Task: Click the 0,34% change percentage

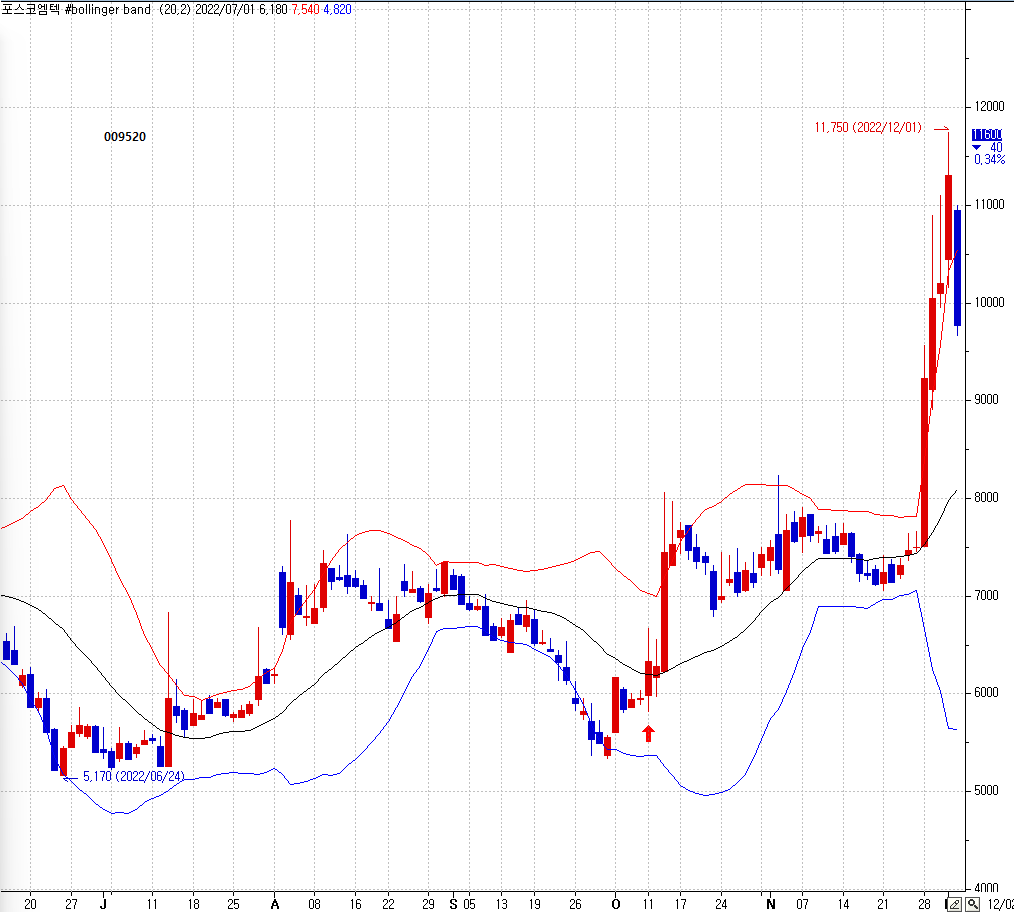Action: 989,159
